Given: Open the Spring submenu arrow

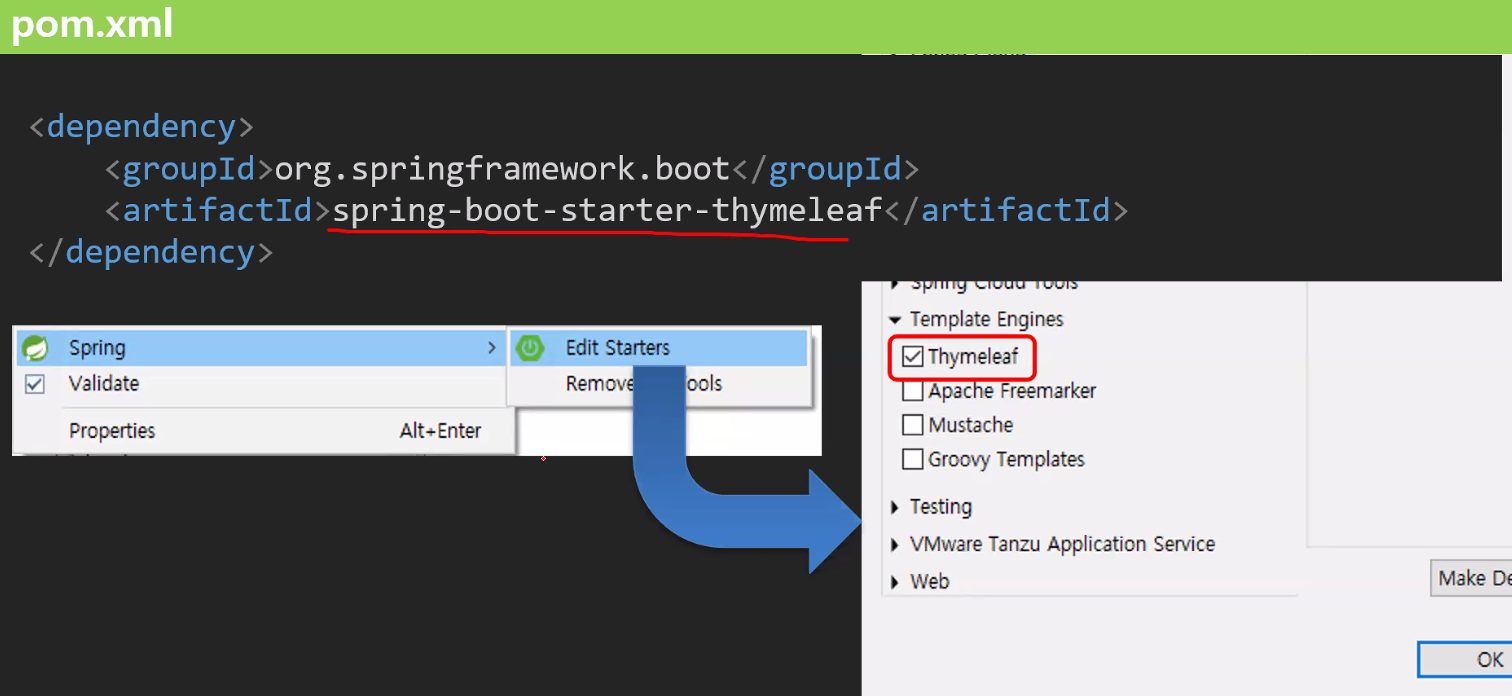Looking at the screenshot, I should coord(491,348).
